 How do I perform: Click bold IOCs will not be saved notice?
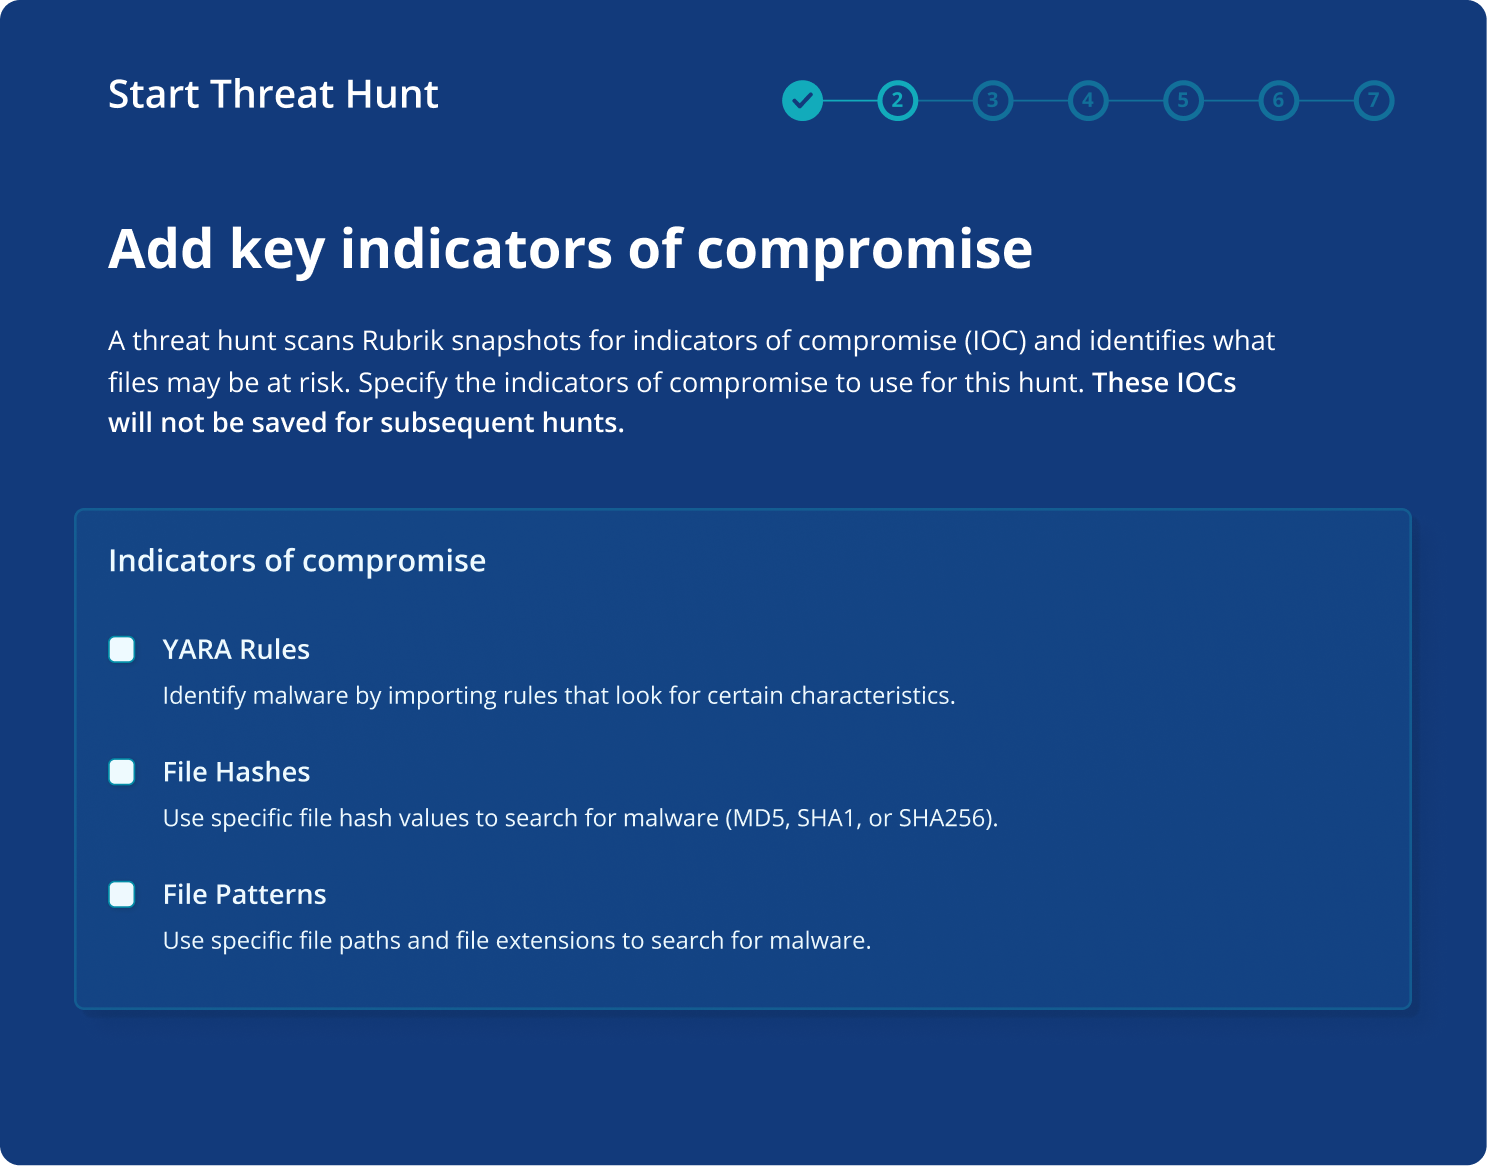tap(672, 403)
